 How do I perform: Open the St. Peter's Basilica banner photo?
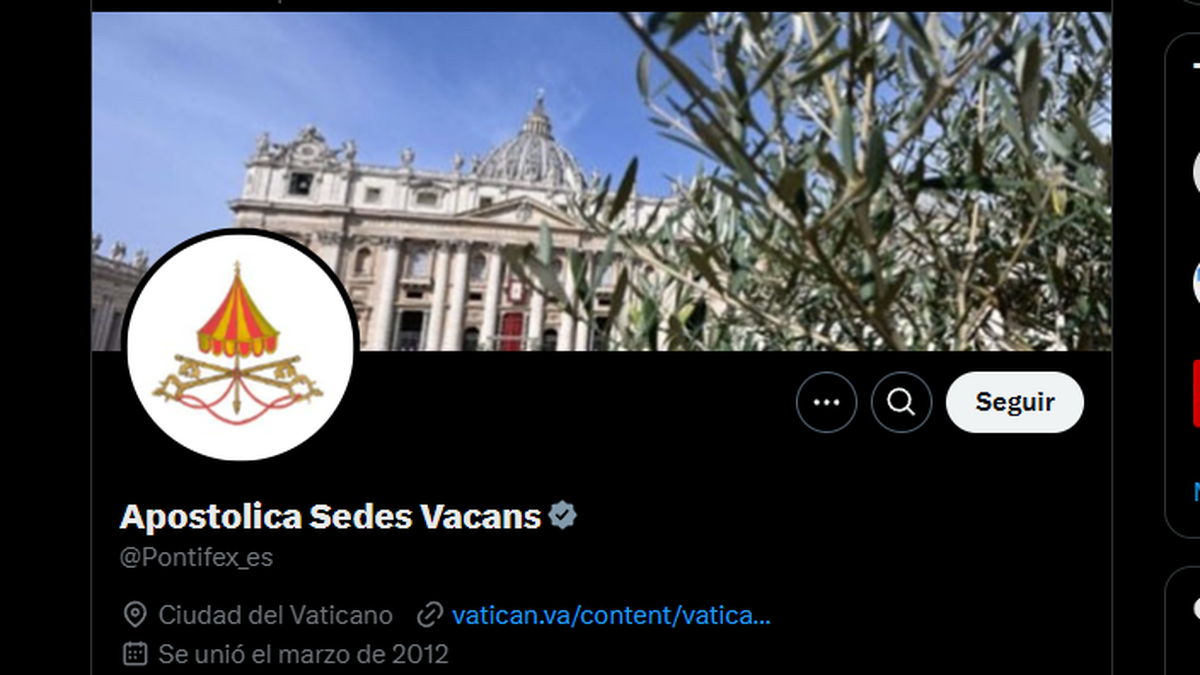[601, 181]
